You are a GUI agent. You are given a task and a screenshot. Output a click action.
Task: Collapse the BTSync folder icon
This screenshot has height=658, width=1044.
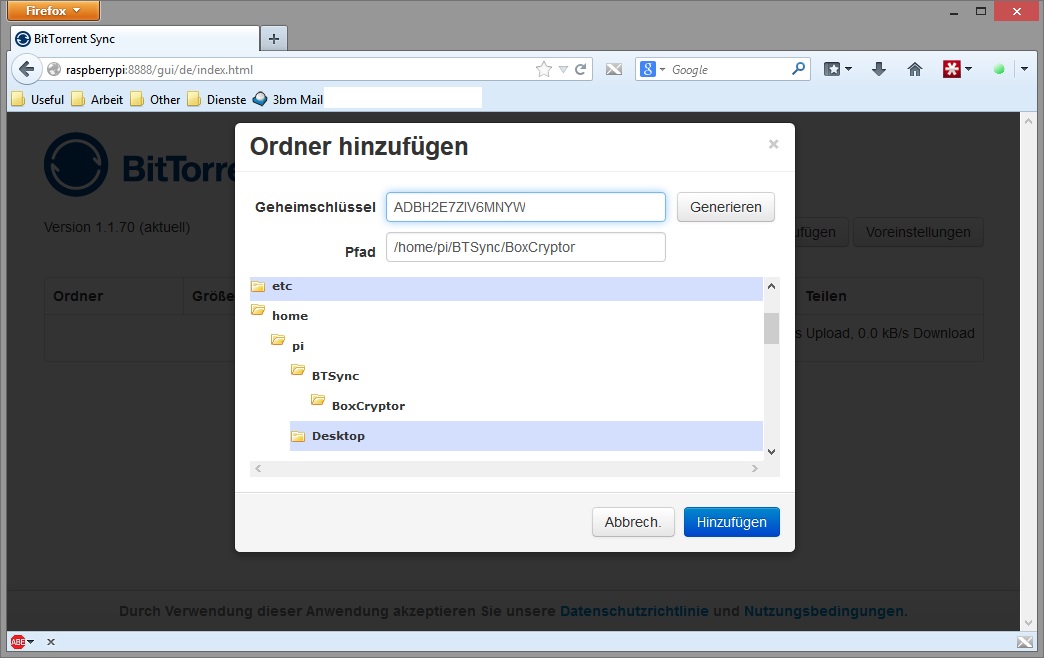click(x=298, y=370)
